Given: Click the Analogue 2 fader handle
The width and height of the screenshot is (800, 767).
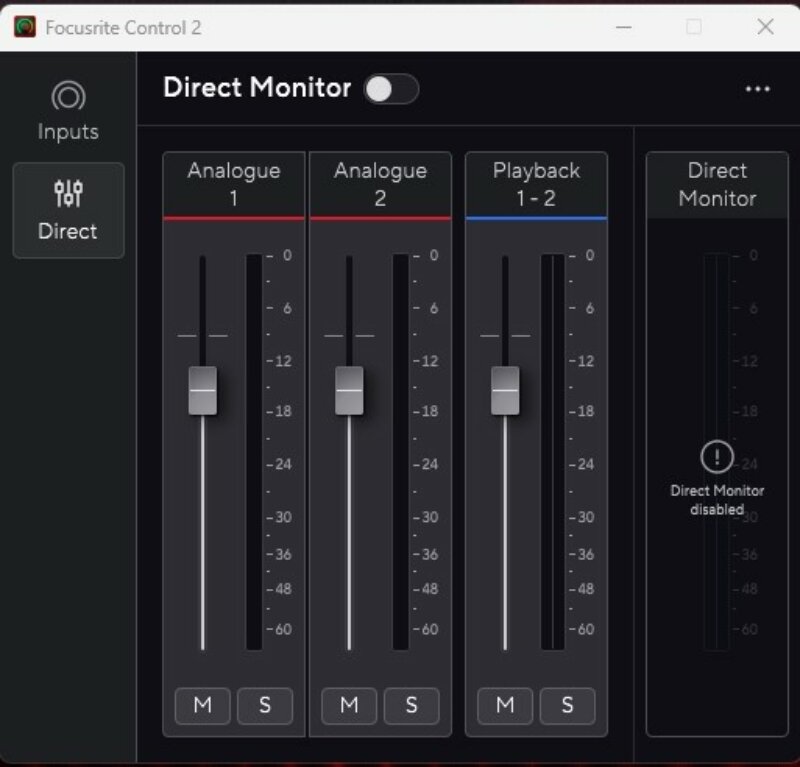Looking at the screenshot, I should pyautogui.click(x=349, y=390).
